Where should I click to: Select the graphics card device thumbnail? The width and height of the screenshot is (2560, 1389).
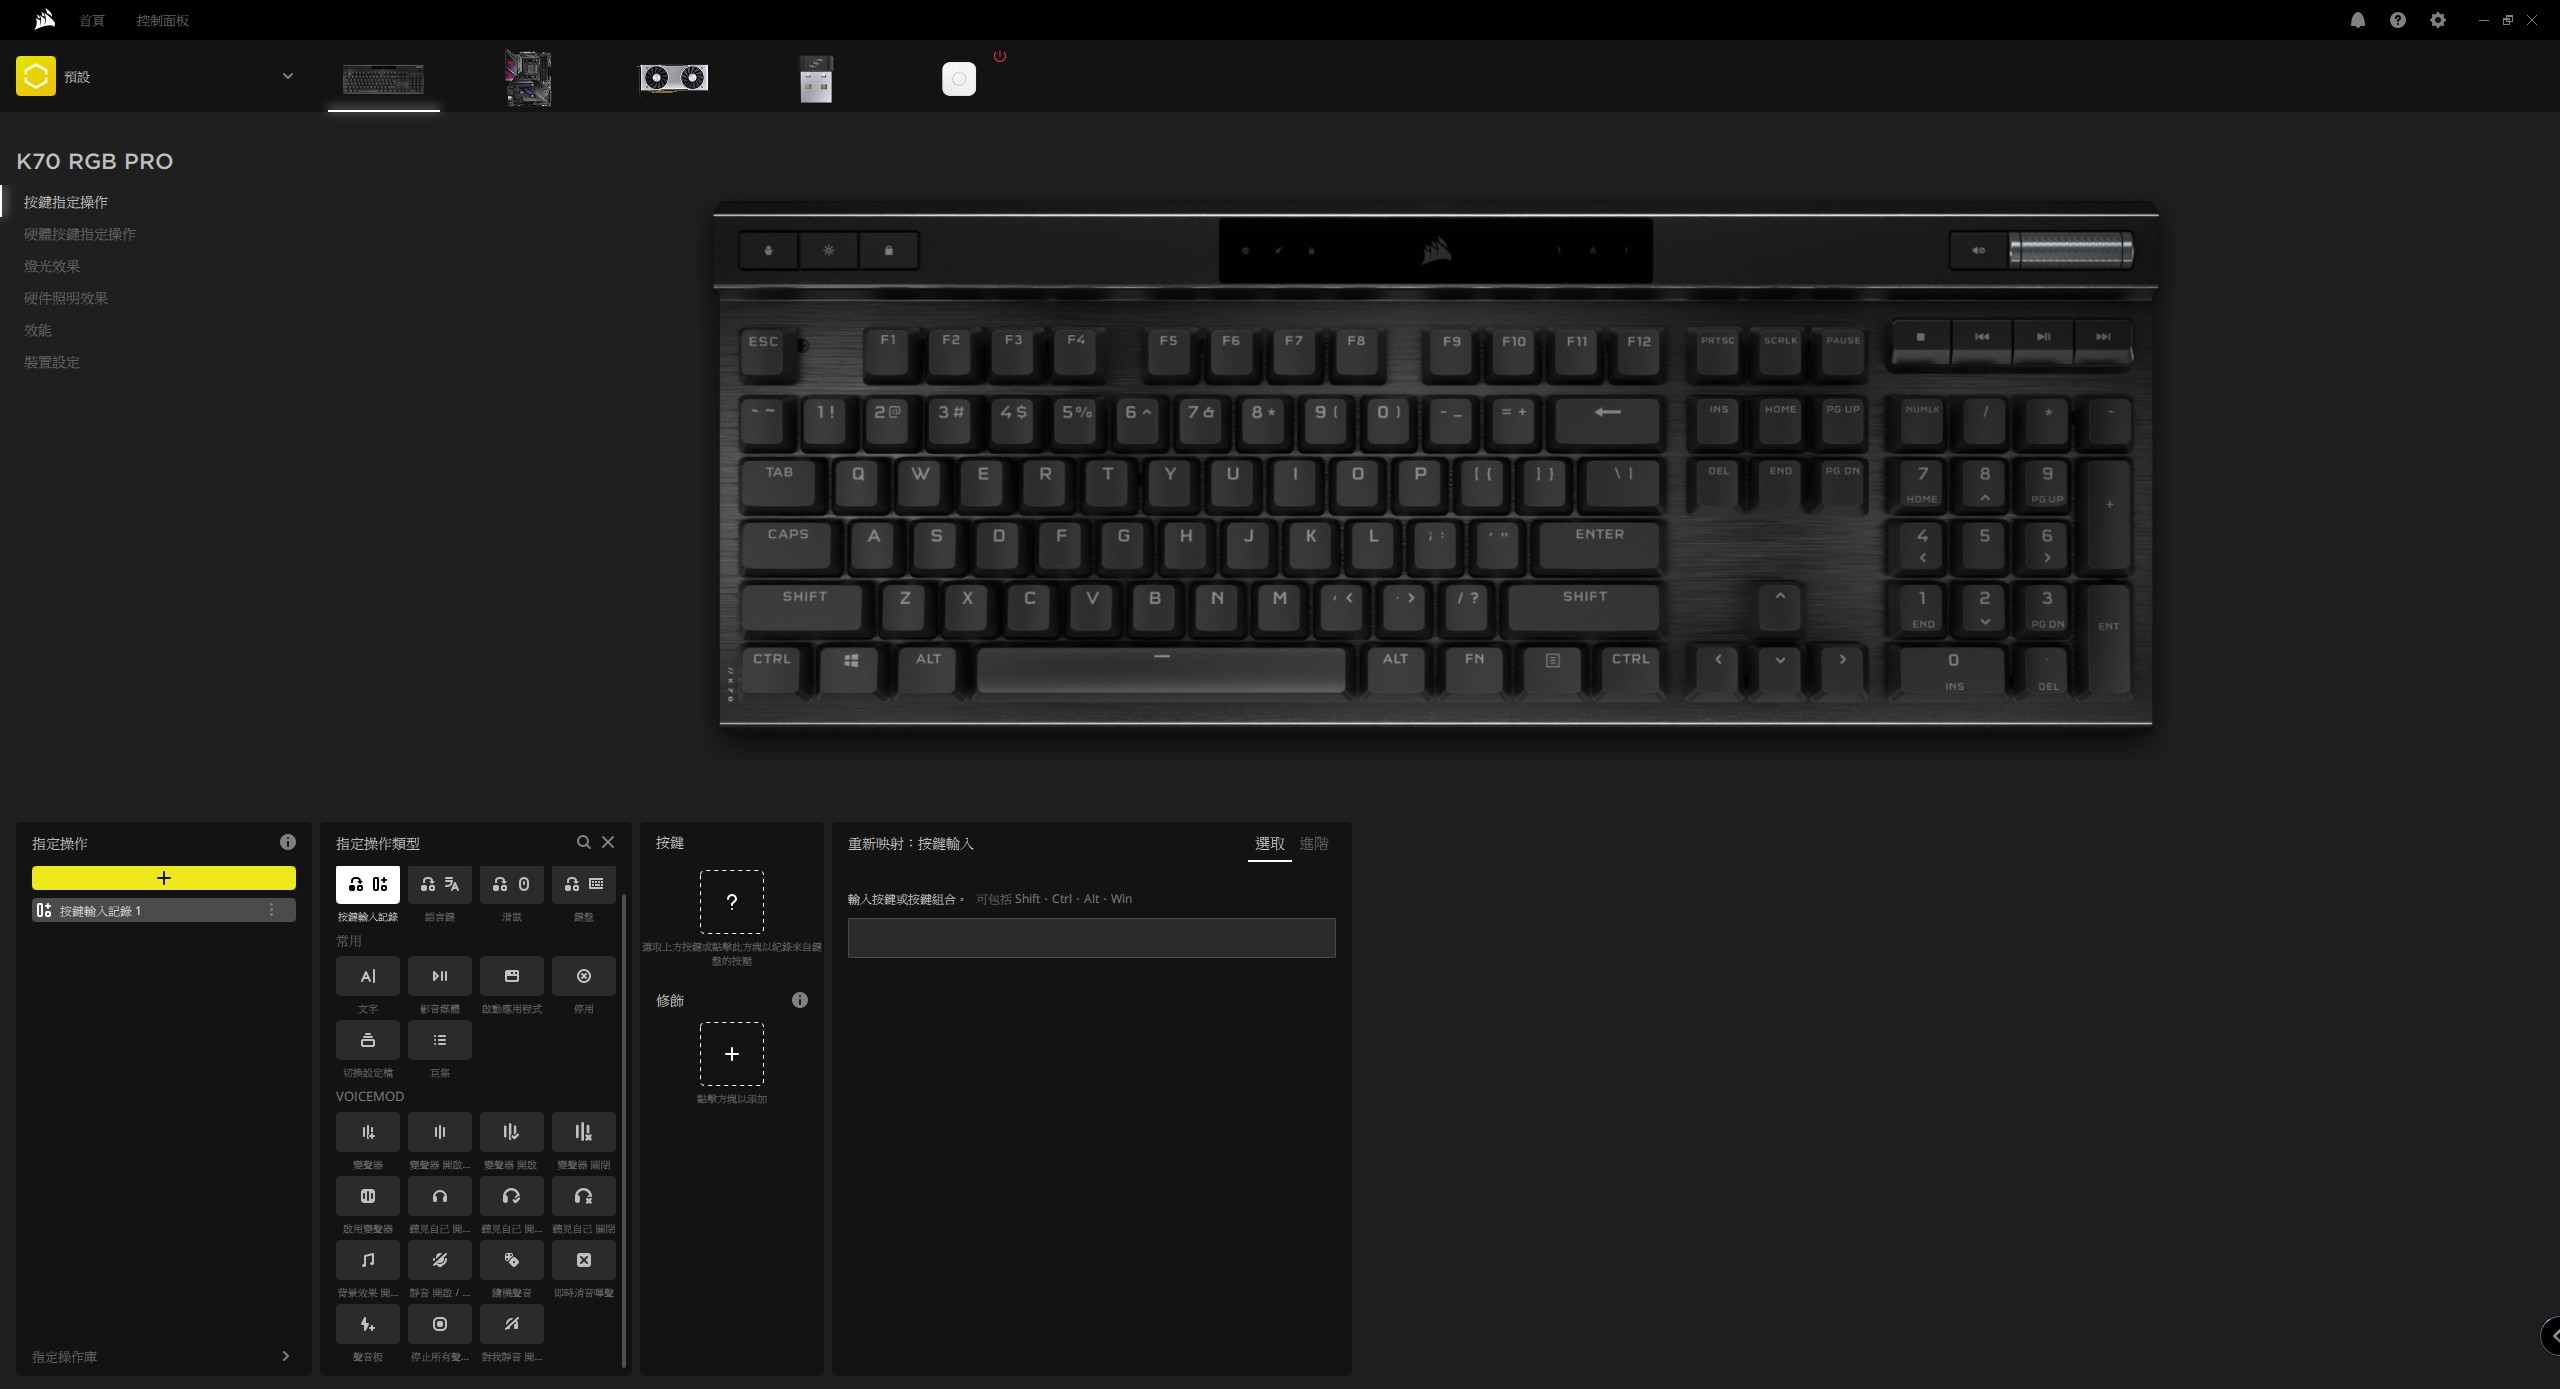point(673,78)
